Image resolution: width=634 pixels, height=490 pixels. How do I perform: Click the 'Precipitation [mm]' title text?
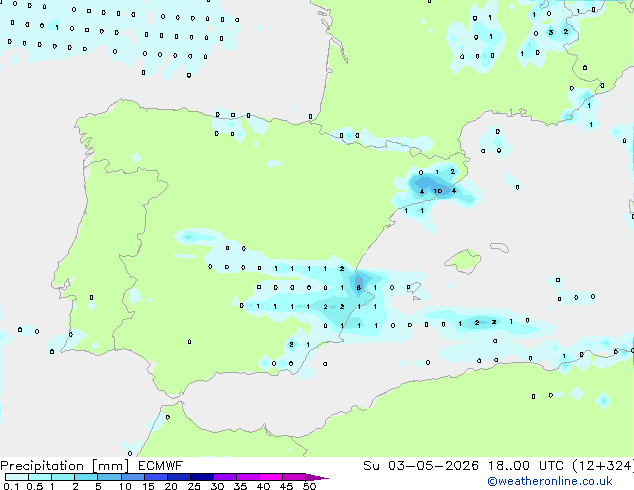point(65,466)
